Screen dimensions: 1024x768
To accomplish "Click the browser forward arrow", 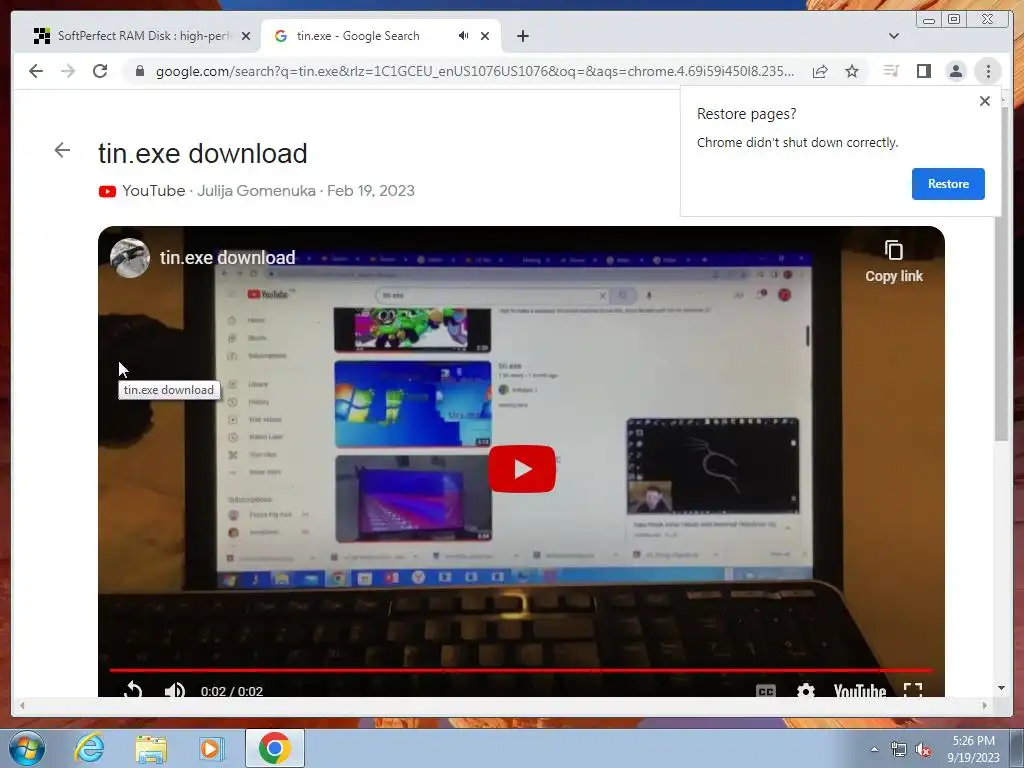I will click(68, 71).
